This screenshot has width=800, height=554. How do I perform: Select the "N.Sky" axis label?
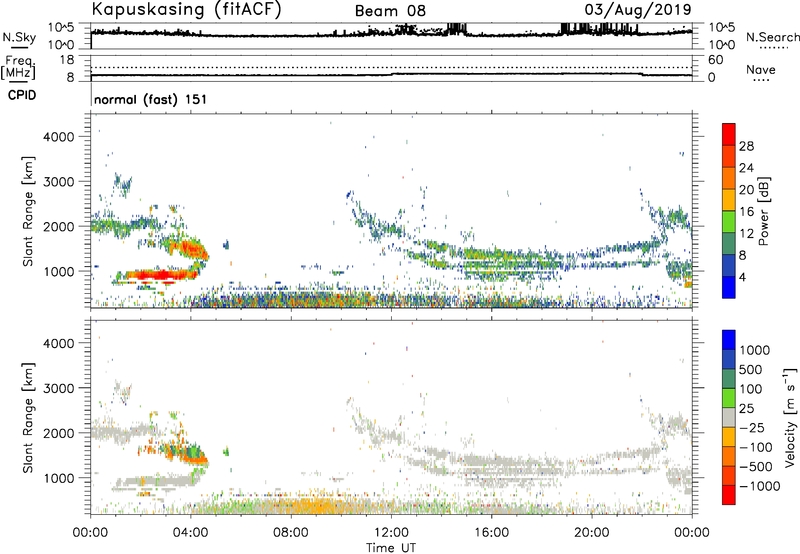tap(19, 37)
